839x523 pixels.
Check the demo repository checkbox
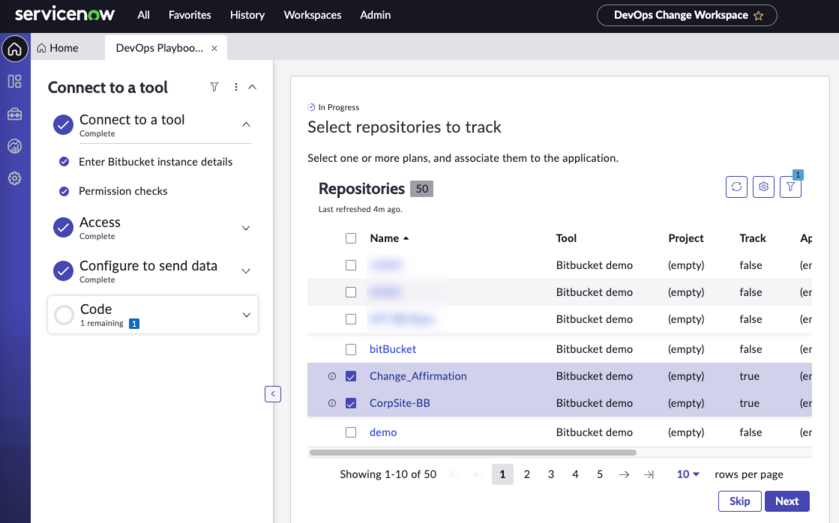[x=350, y=432]
